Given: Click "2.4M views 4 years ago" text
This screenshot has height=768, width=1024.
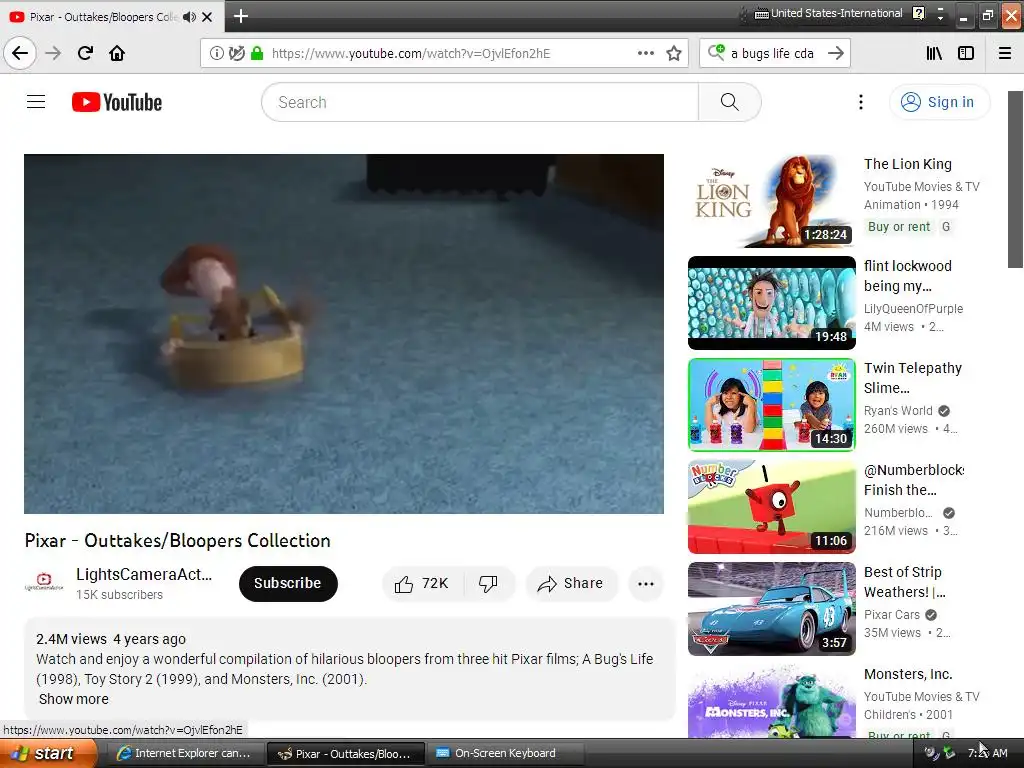Looking at the screenshot, I should (x=111, y=639).
